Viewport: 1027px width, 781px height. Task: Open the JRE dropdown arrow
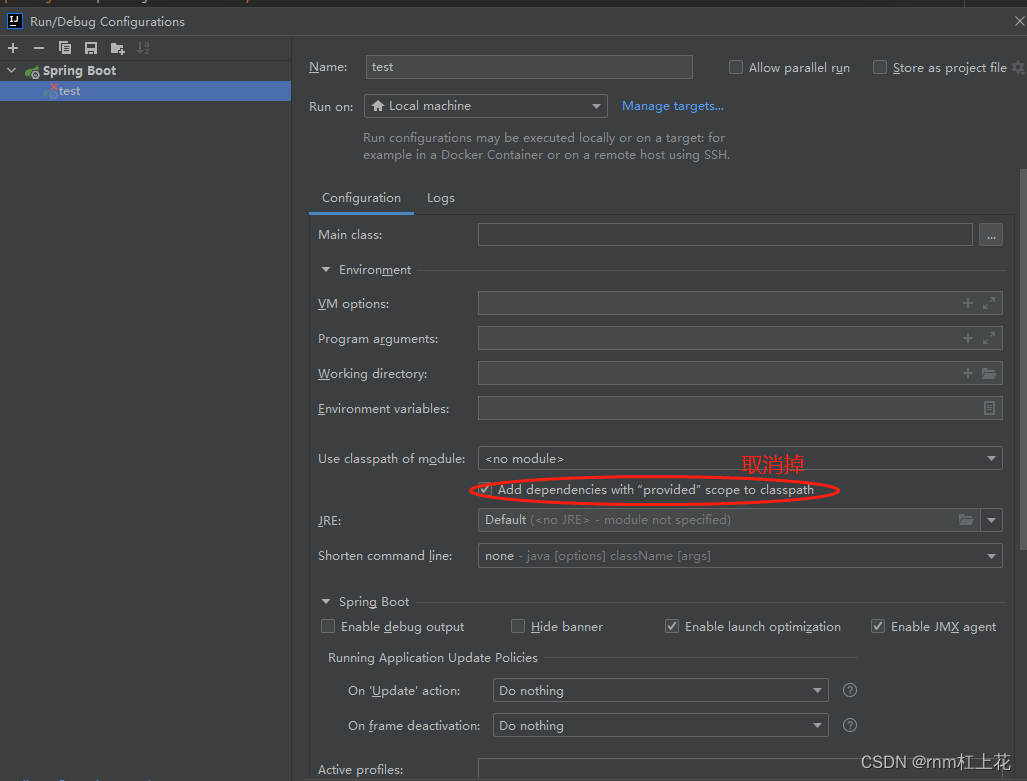point(992,520)
